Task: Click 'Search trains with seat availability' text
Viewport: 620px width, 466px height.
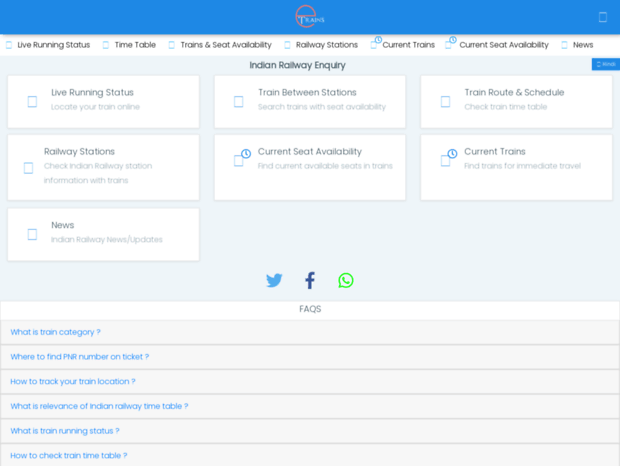Action: point(322,107)
